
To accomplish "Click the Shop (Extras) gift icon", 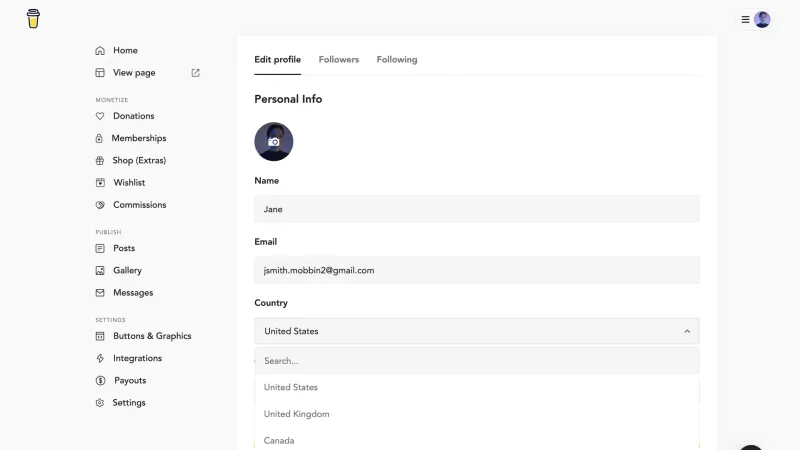I will pos(100,161).
